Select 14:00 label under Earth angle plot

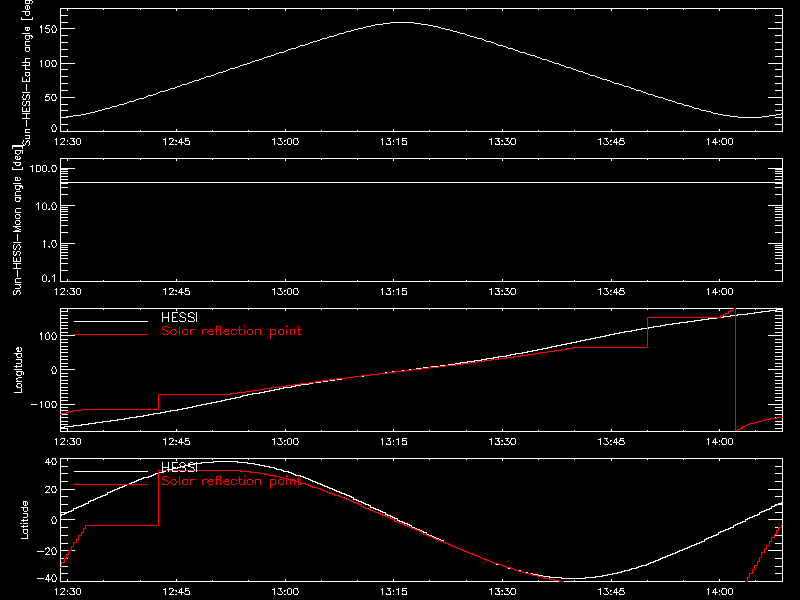tap(720, 142)
